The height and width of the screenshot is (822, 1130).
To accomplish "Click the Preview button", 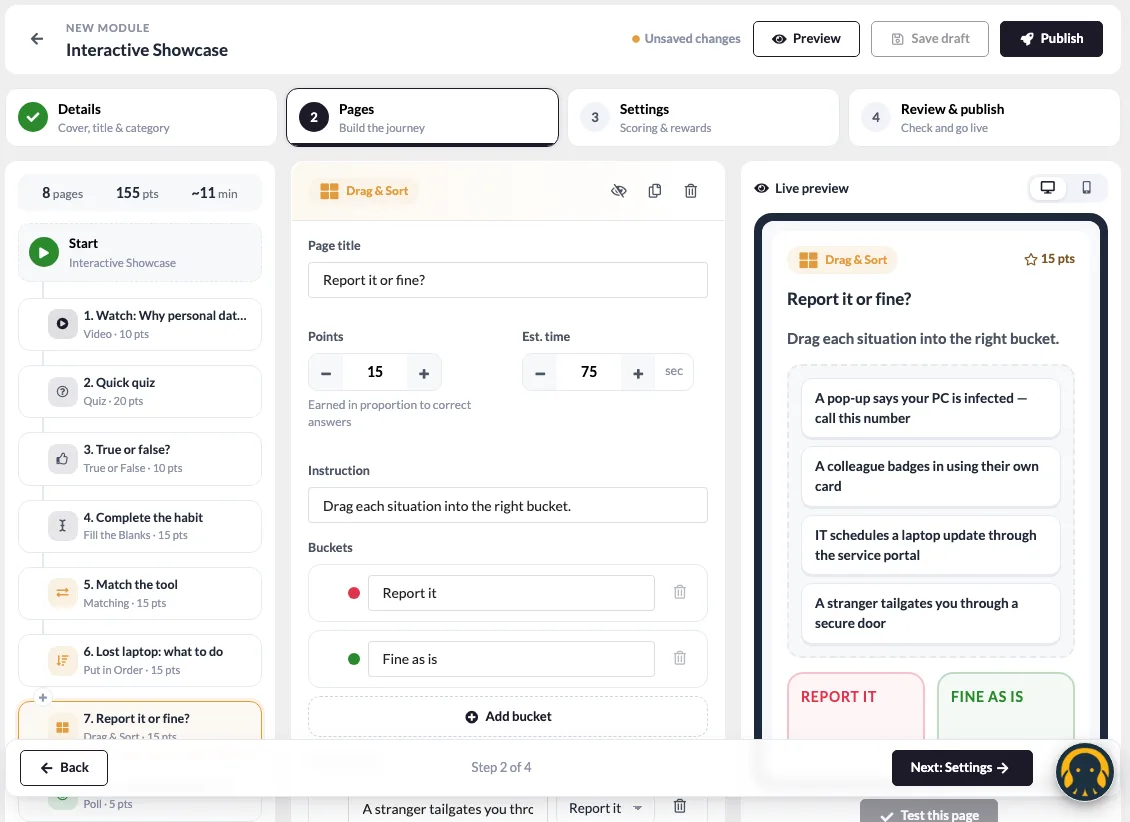I will pos(806,39).
